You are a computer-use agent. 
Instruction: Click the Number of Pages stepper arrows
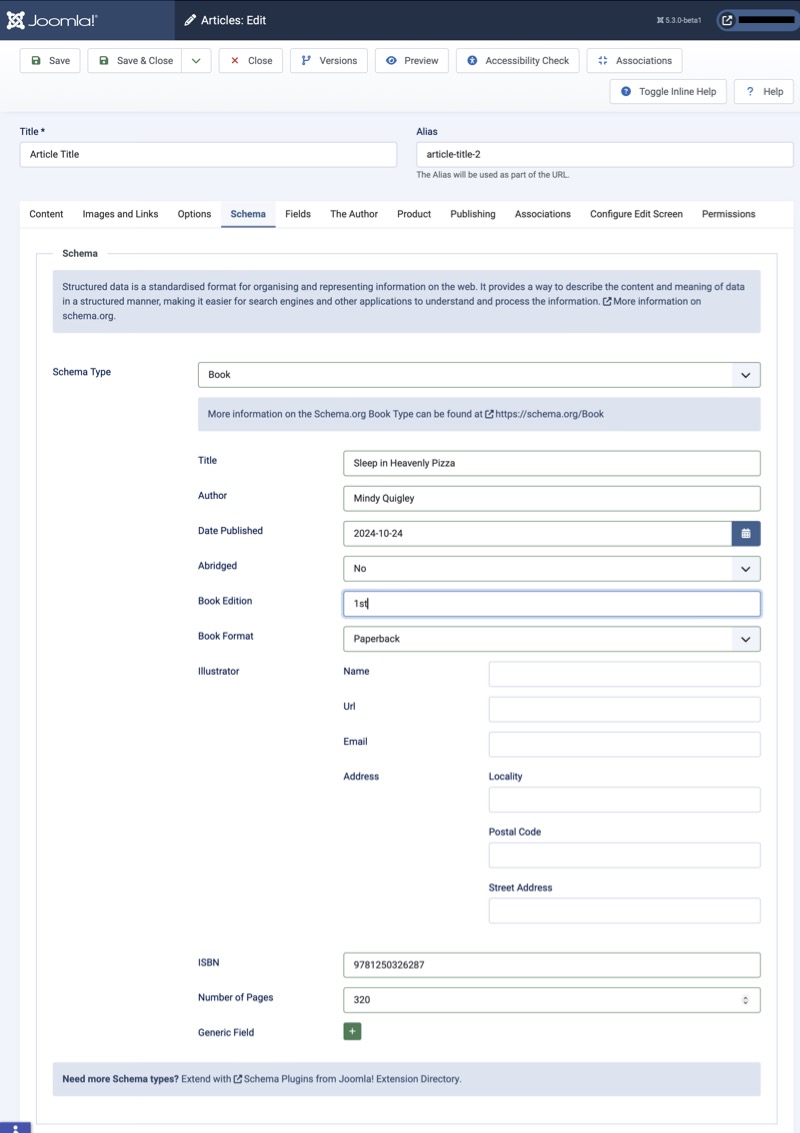click(745, 1000)
